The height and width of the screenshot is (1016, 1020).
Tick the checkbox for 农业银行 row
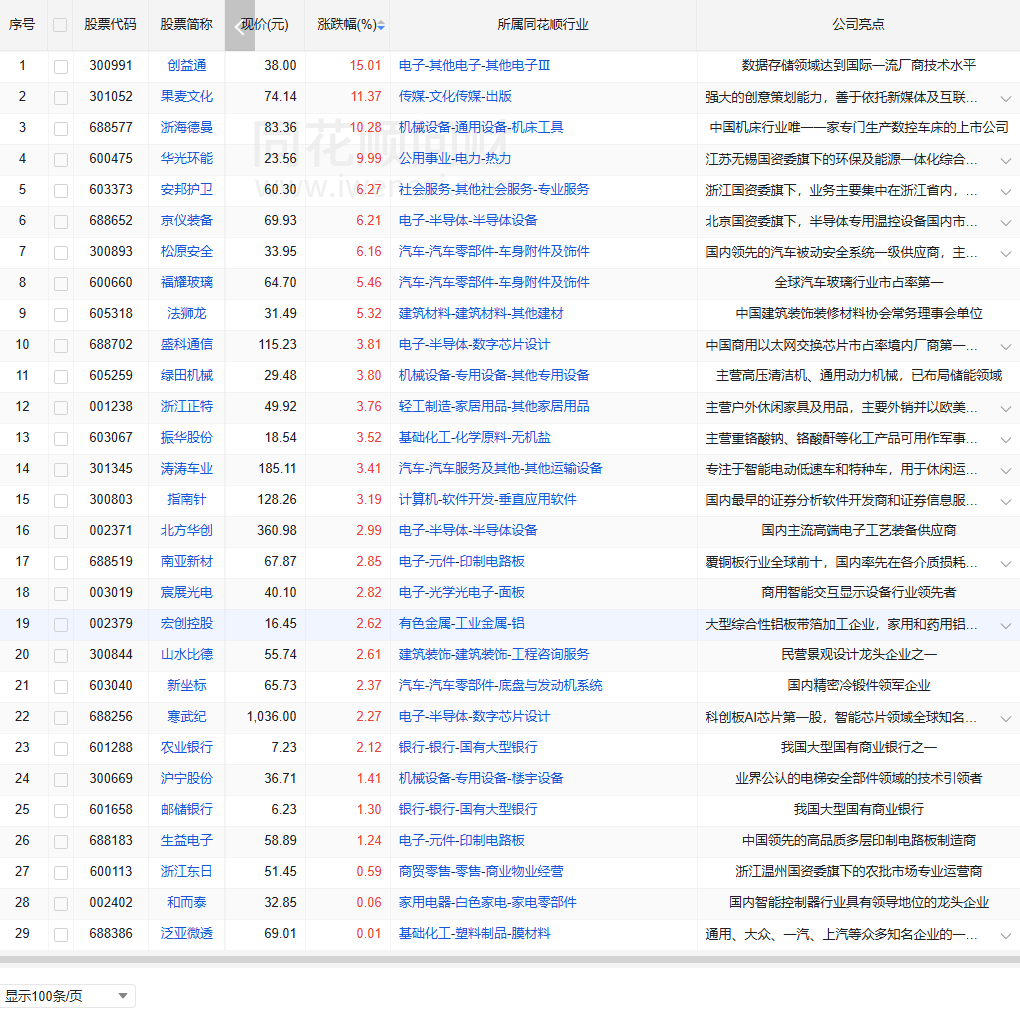click(61, 748)
